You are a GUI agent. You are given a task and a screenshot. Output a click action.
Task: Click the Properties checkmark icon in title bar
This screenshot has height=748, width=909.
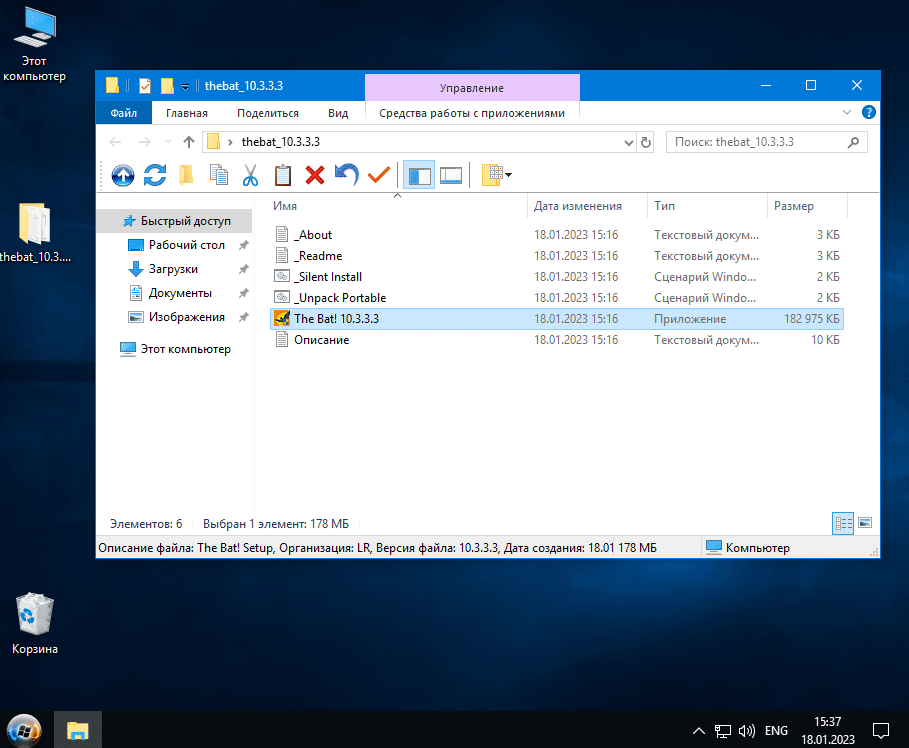click(145, 86)
